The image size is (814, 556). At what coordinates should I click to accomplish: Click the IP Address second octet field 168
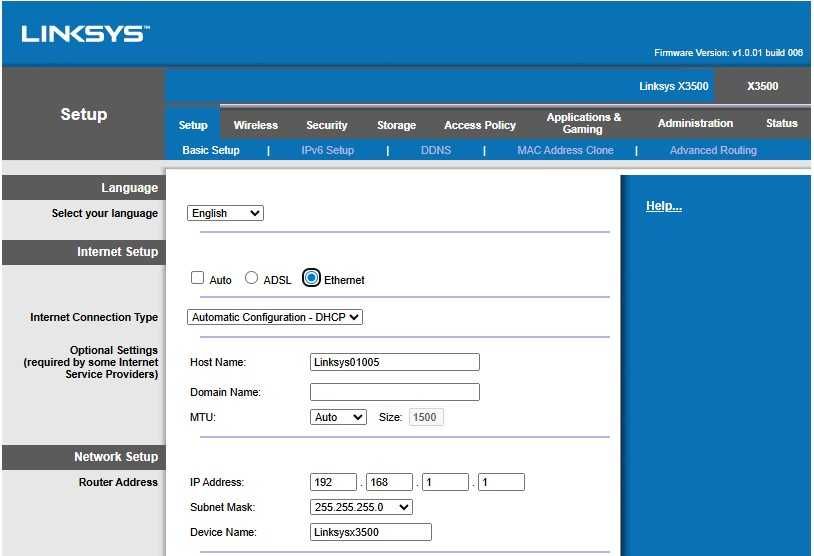[x=389, y=482]
